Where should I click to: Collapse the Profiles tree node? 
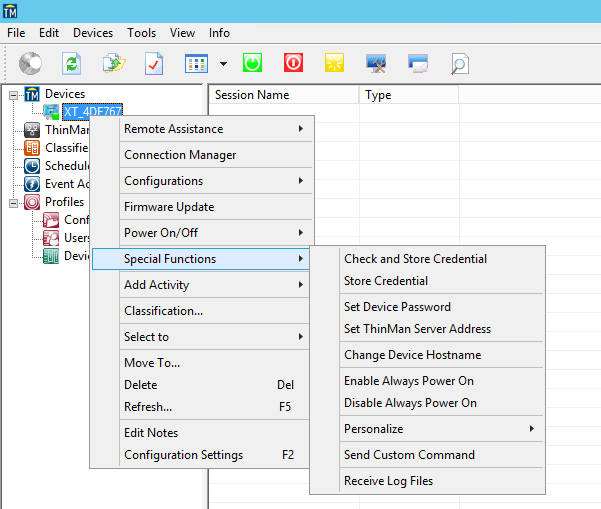pyautogui.click(x=14, y=202)
